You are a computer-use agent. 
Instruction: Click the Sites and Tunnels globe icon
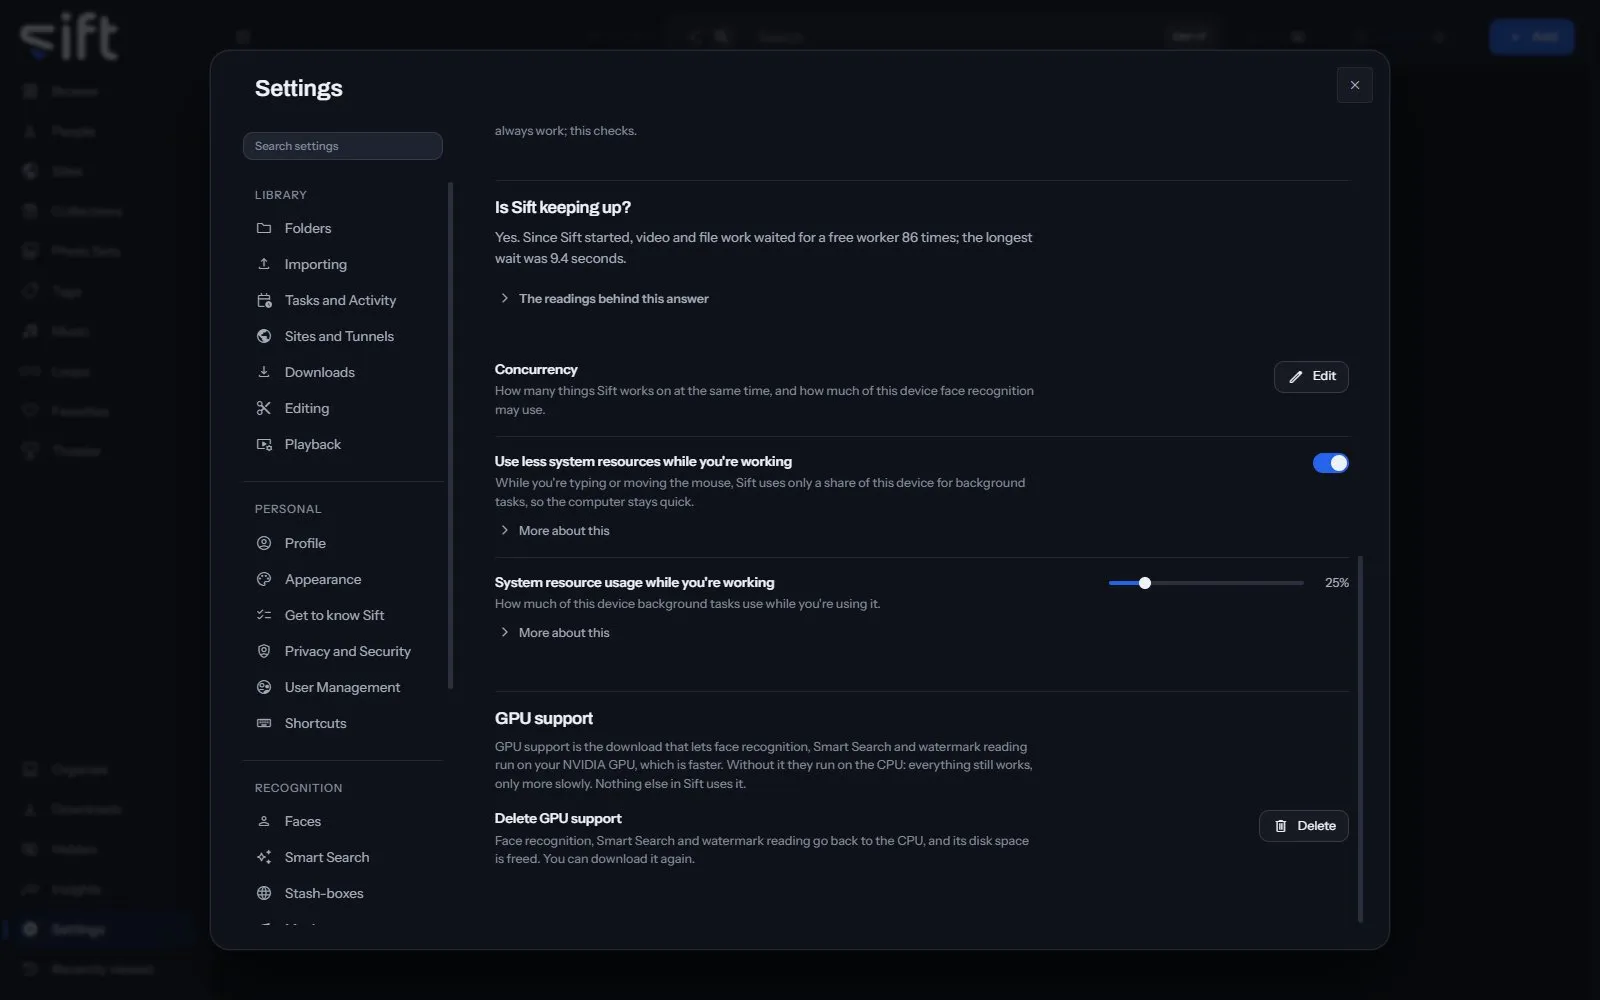coord(264,336)
